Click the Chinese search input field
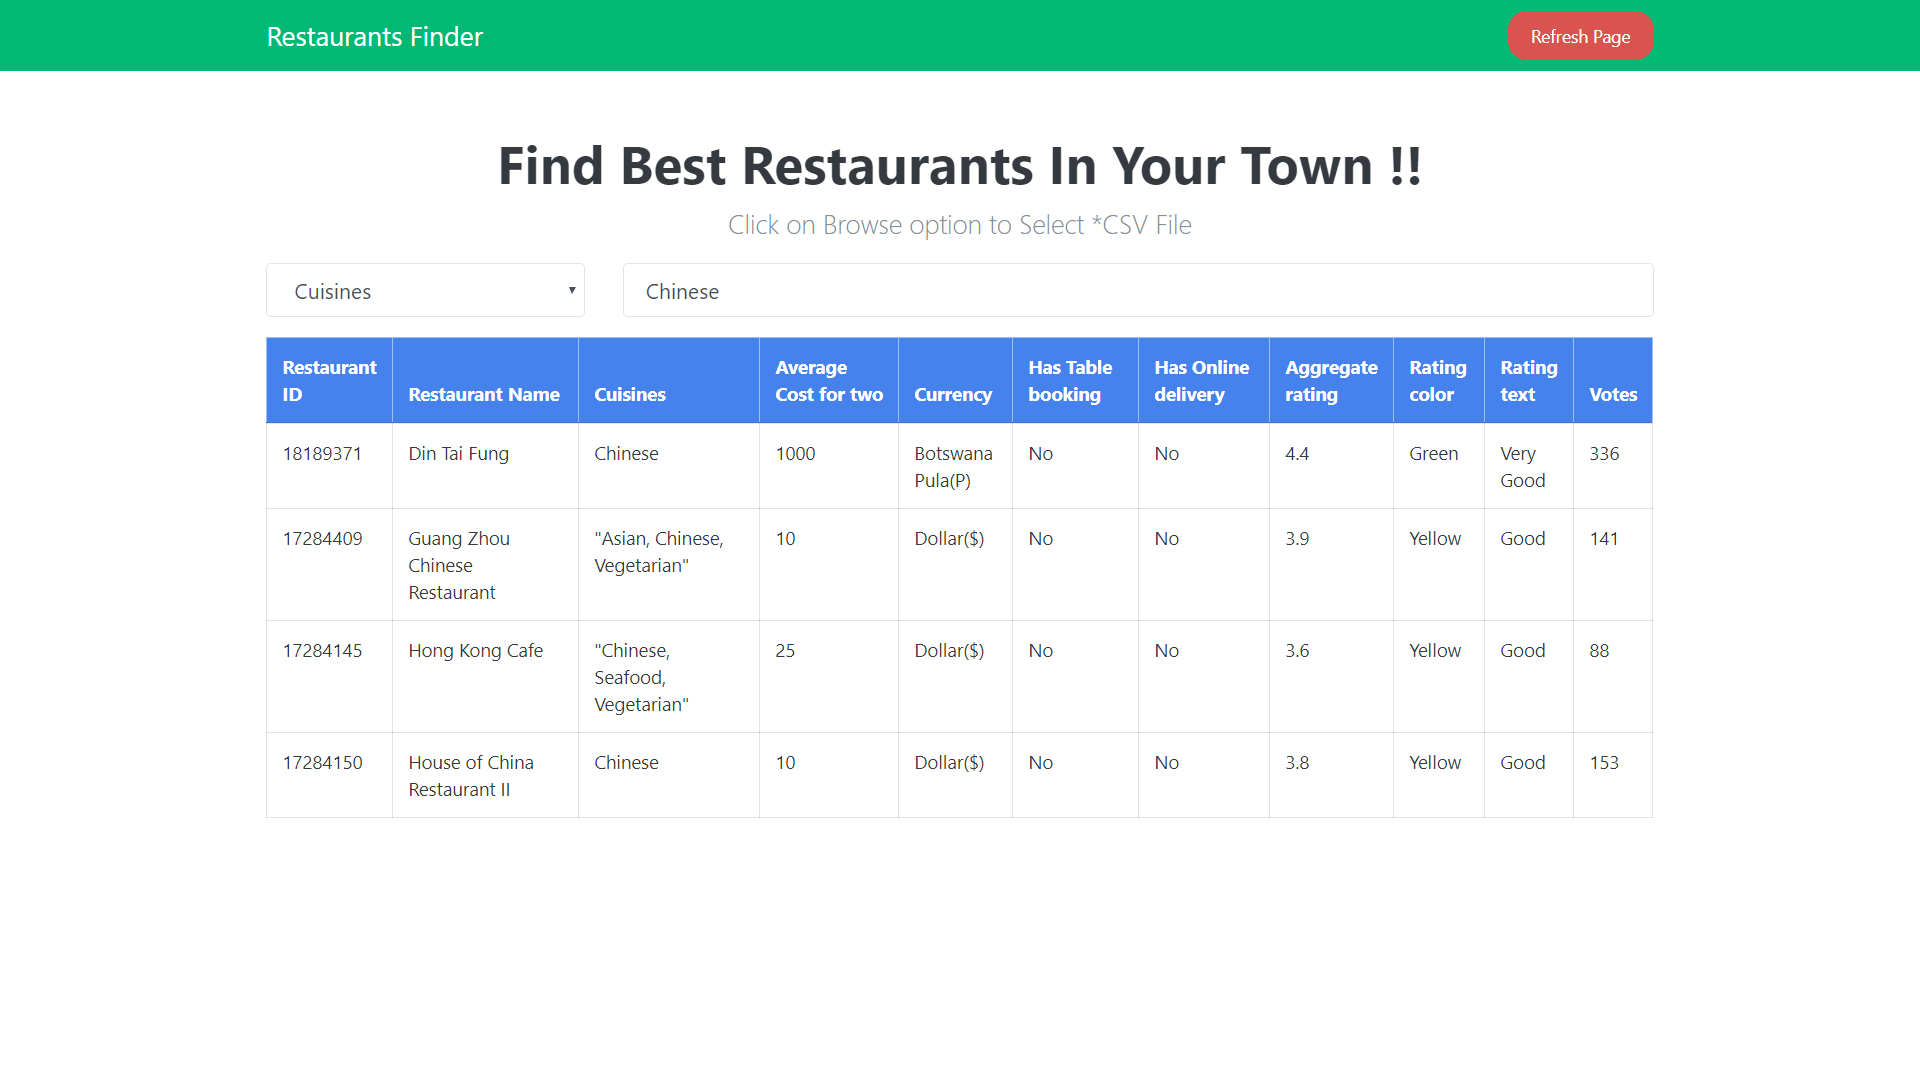The width and height of the screenshot is (1920, 1080). click(1137, 291)
